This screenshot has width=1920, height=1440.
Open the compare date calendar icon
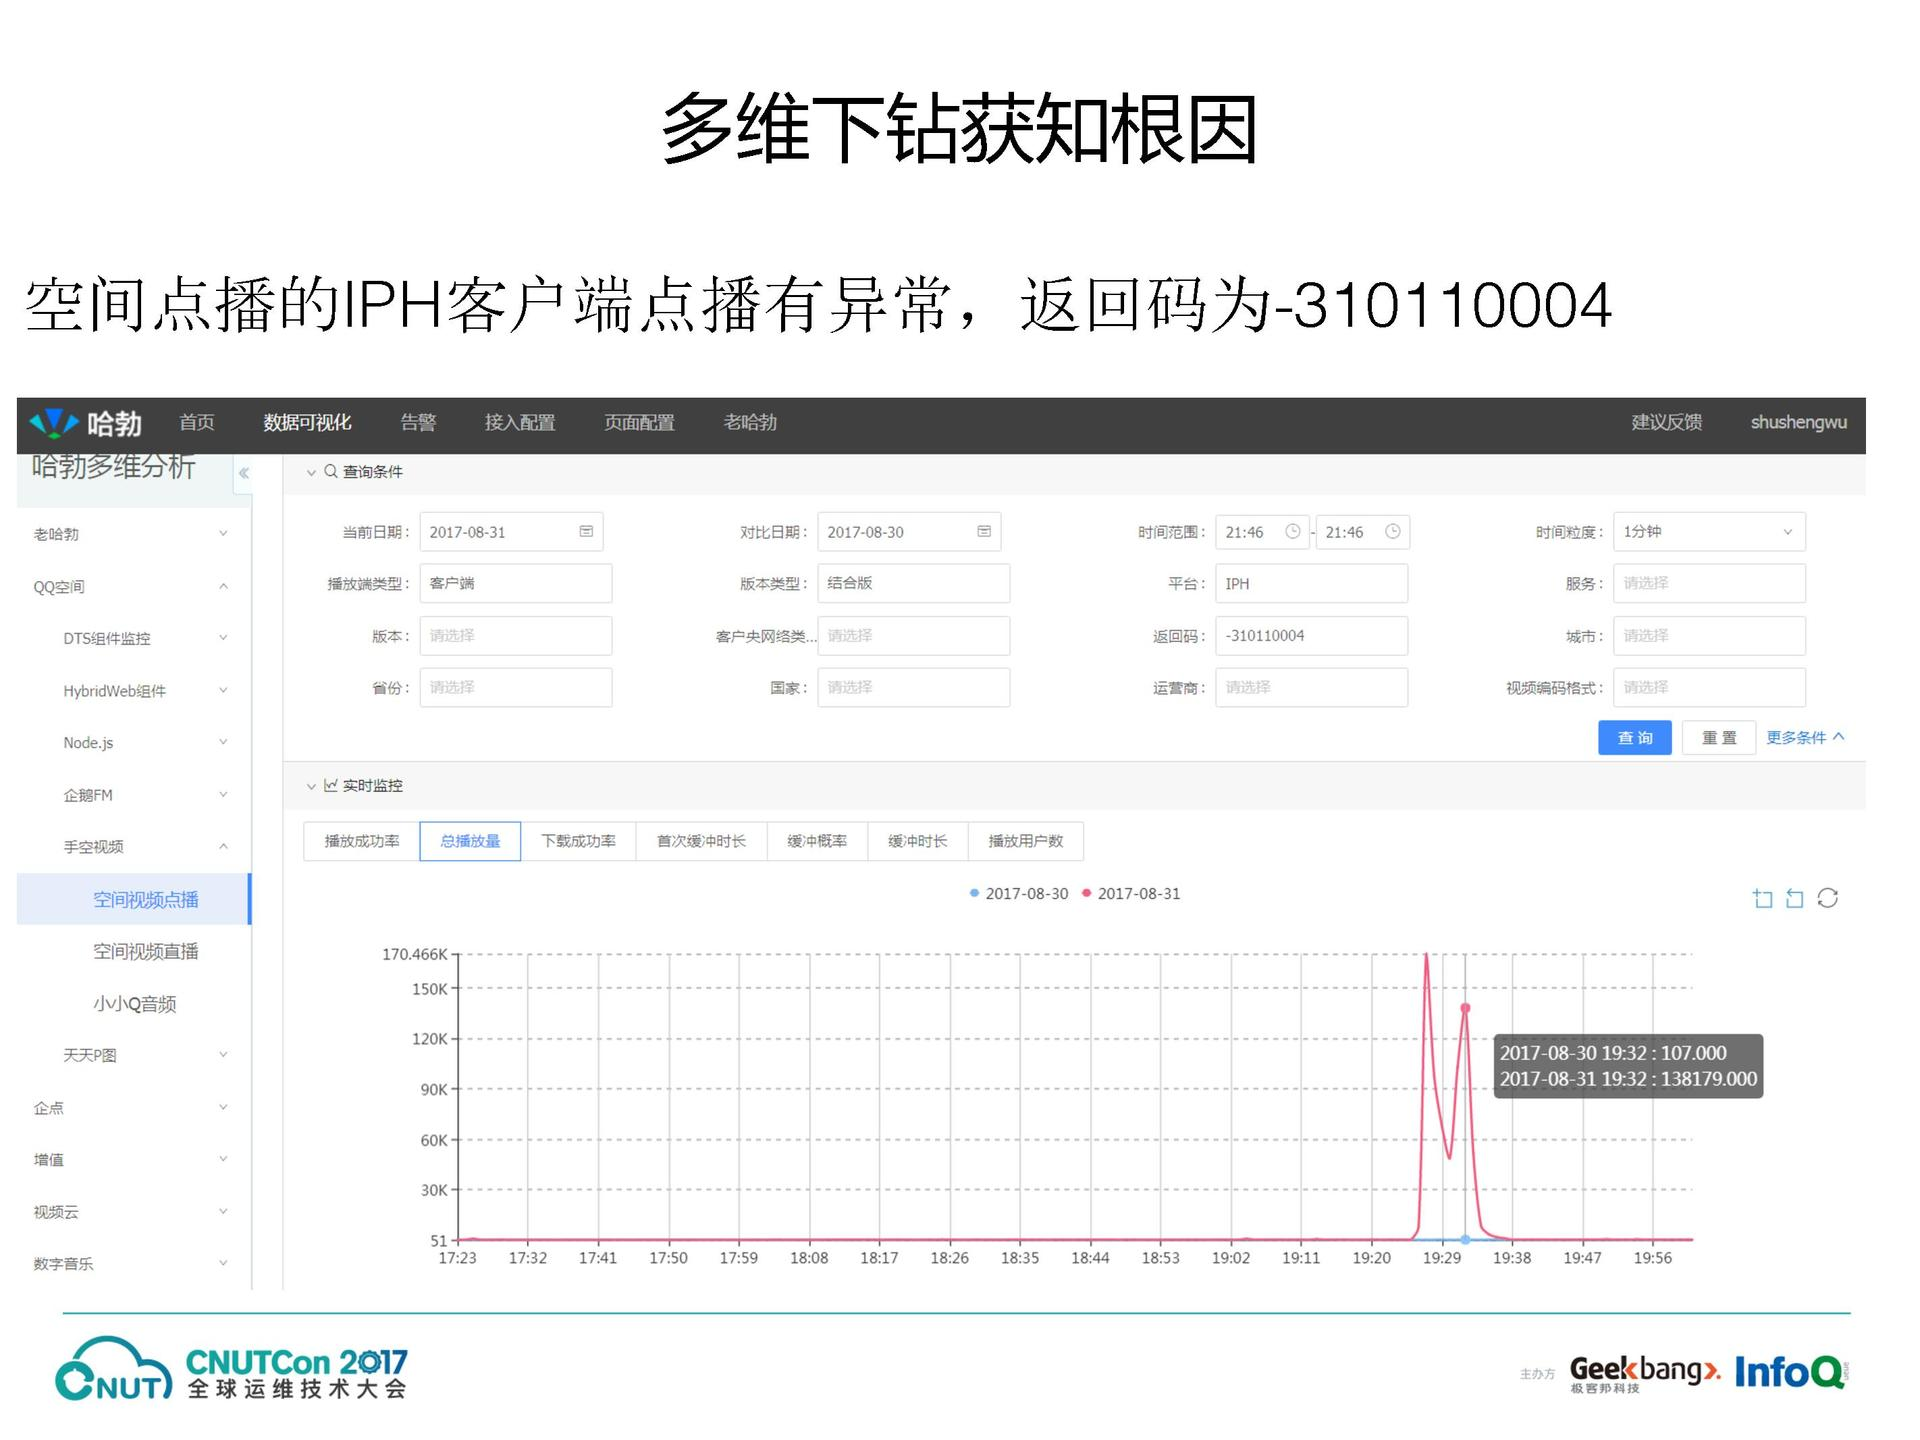click(x=984, y=532)
